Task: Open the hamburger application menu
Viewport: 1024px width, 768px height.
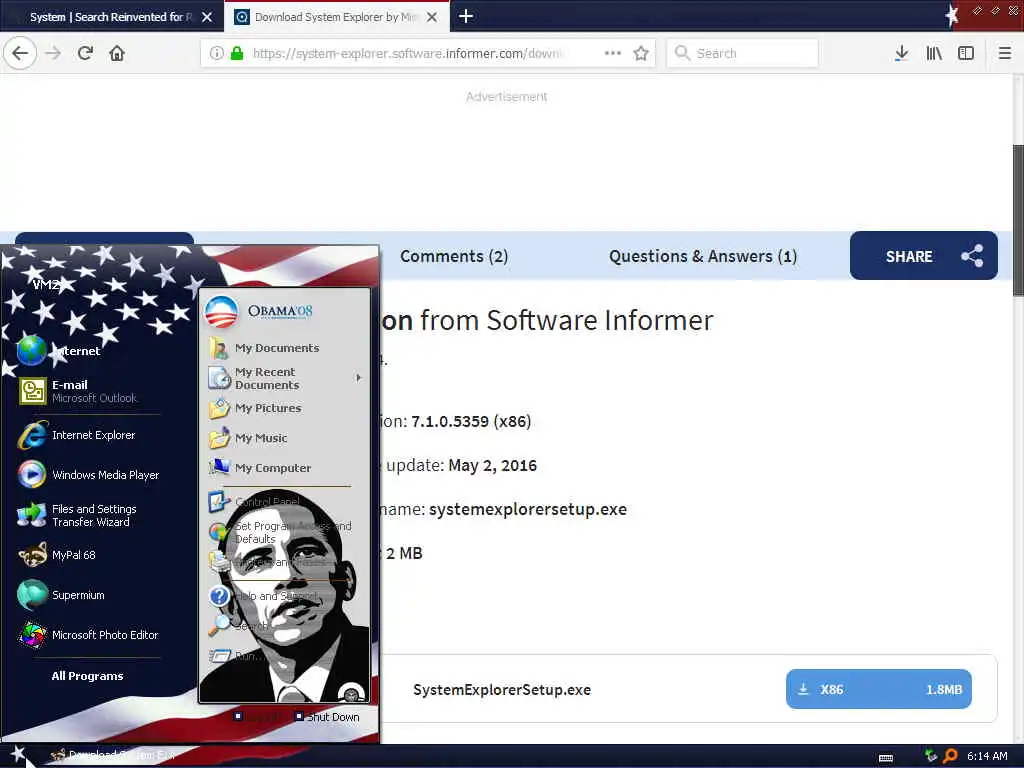Action: [1005, 53]
